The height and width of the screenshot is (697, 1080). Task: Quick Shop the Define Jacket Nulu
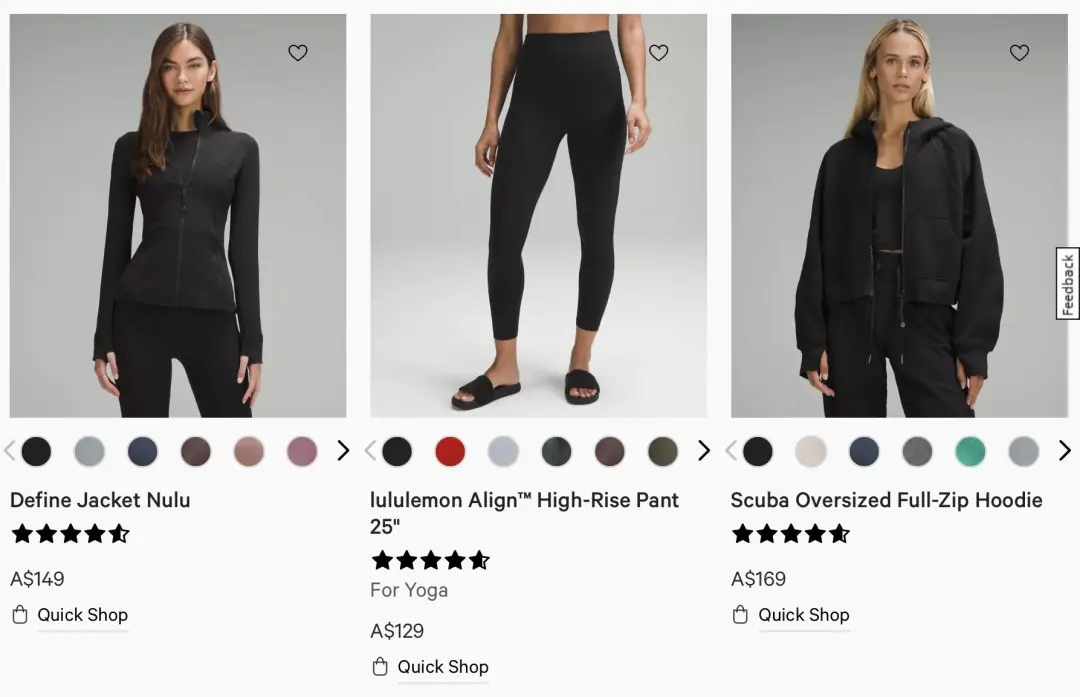coord(82,615)
